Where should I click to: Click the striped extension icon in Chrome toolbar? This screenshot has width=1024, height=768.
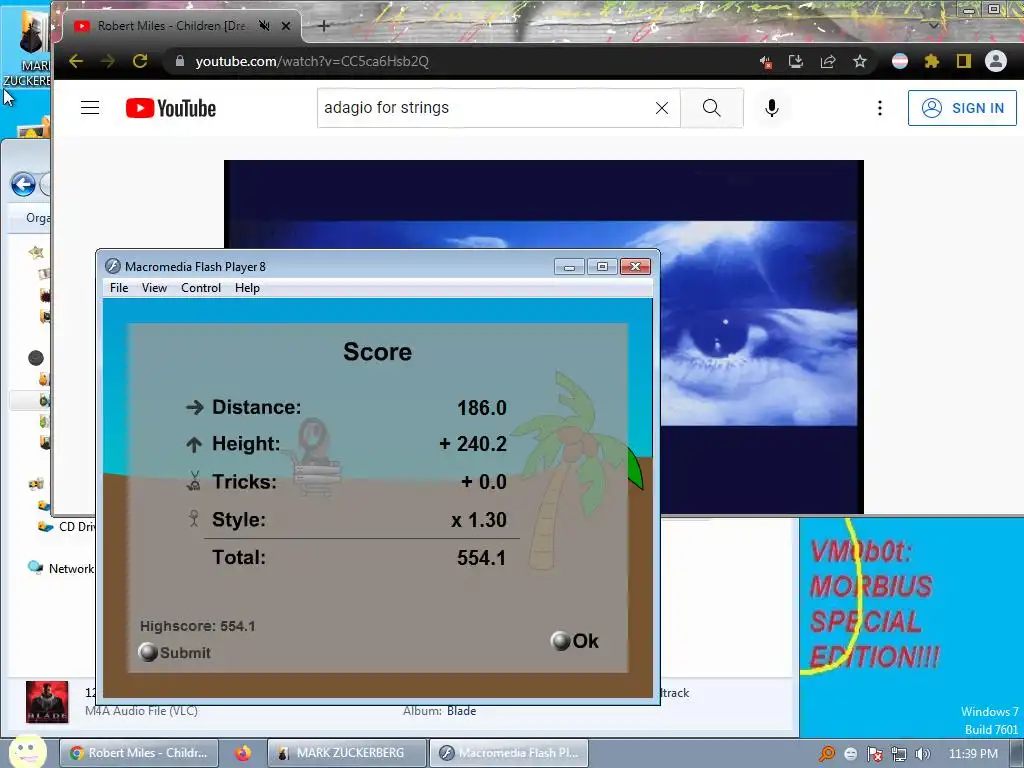point(900,61)
